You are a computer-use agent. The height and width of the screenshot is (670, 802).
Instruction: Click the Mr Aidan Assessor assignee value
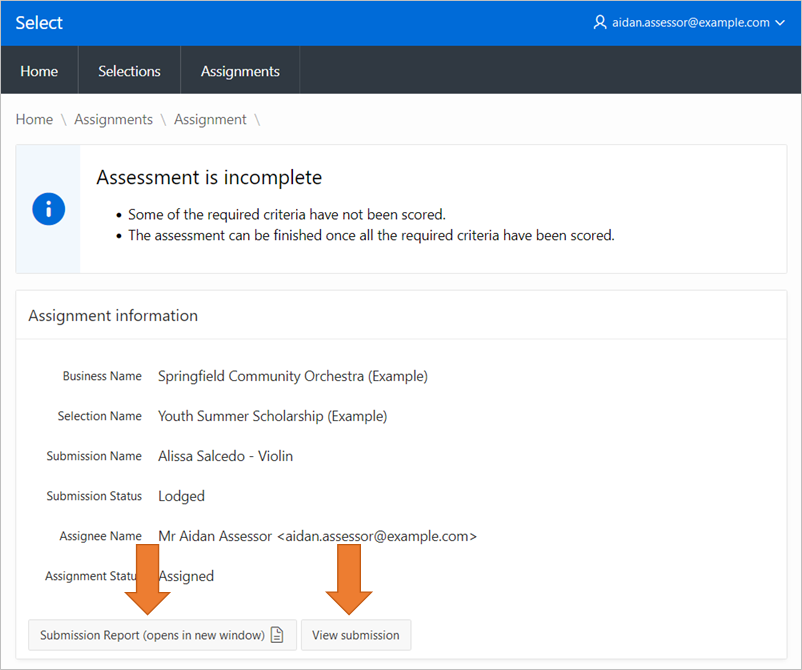point(317,536)
